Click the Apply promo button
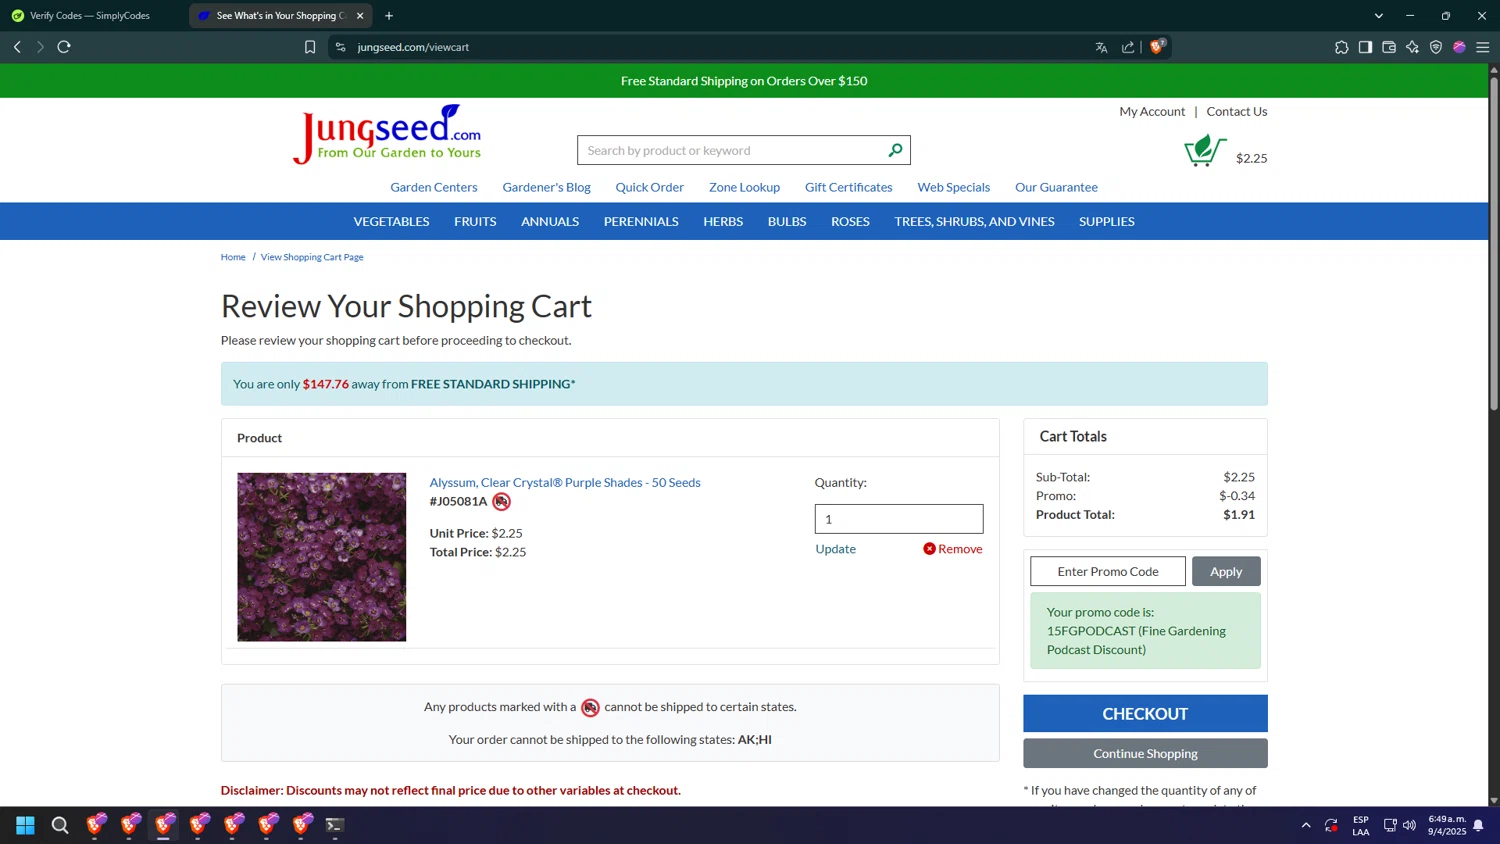This screenshot has height=844, width=1500. click(1226, 571)
